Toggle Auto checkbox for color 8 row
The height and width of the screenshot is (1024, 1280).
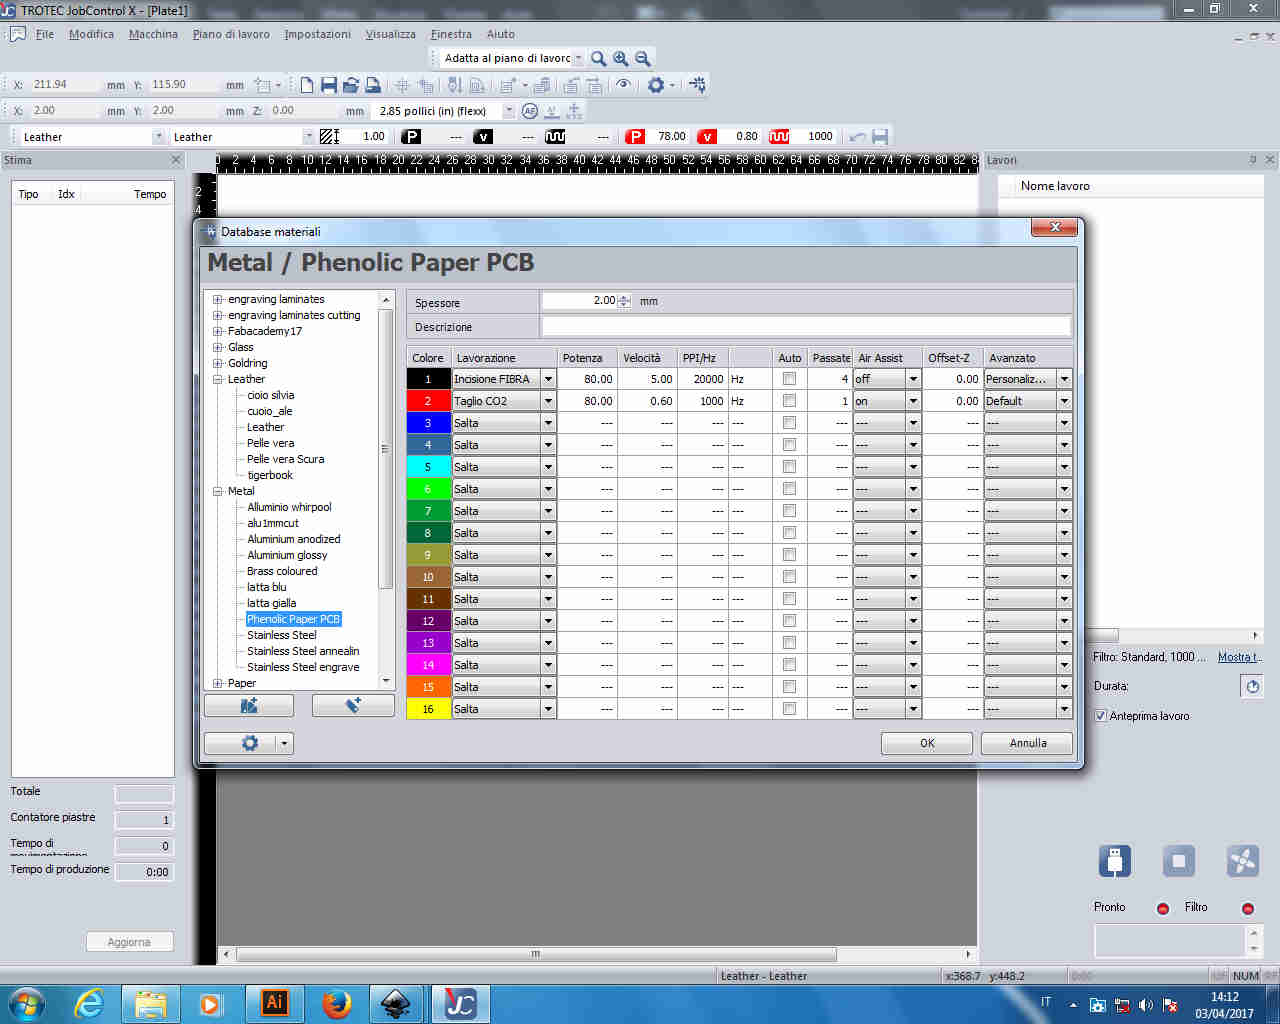[x=789, y=533]
